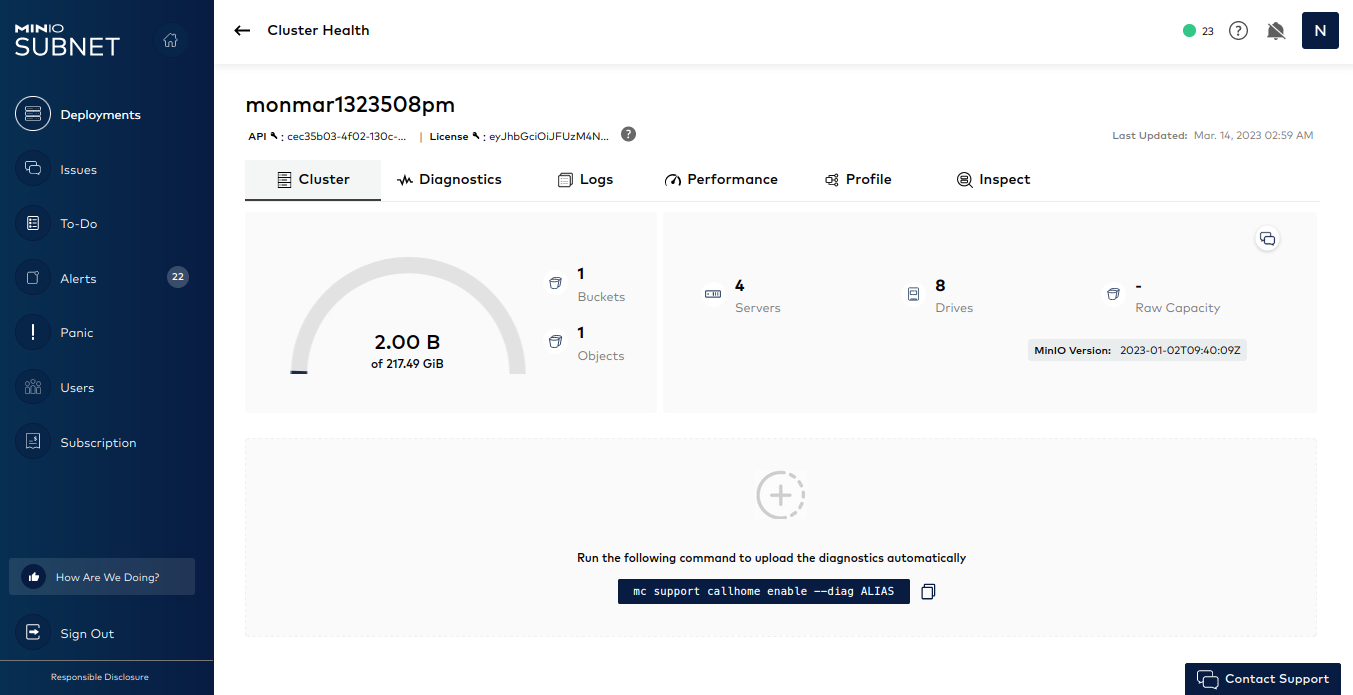Open the Logs tab
The width and height of the screenshot is (1353, 695).
584,180
